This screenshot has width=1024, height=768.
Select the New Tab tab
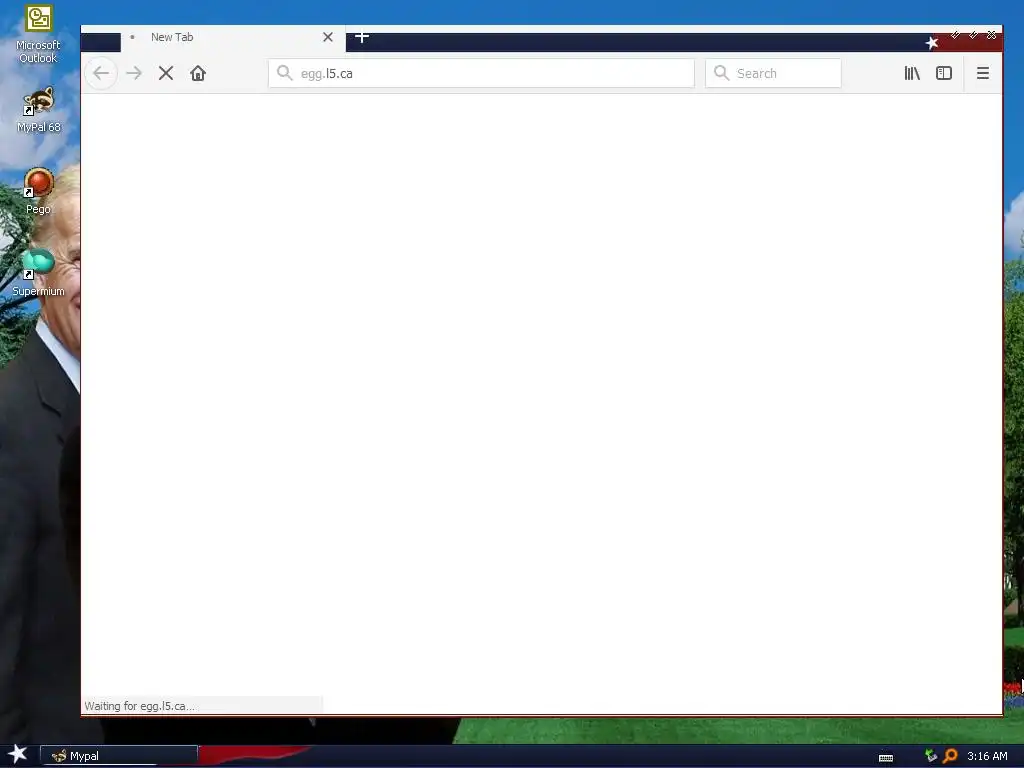233,37
